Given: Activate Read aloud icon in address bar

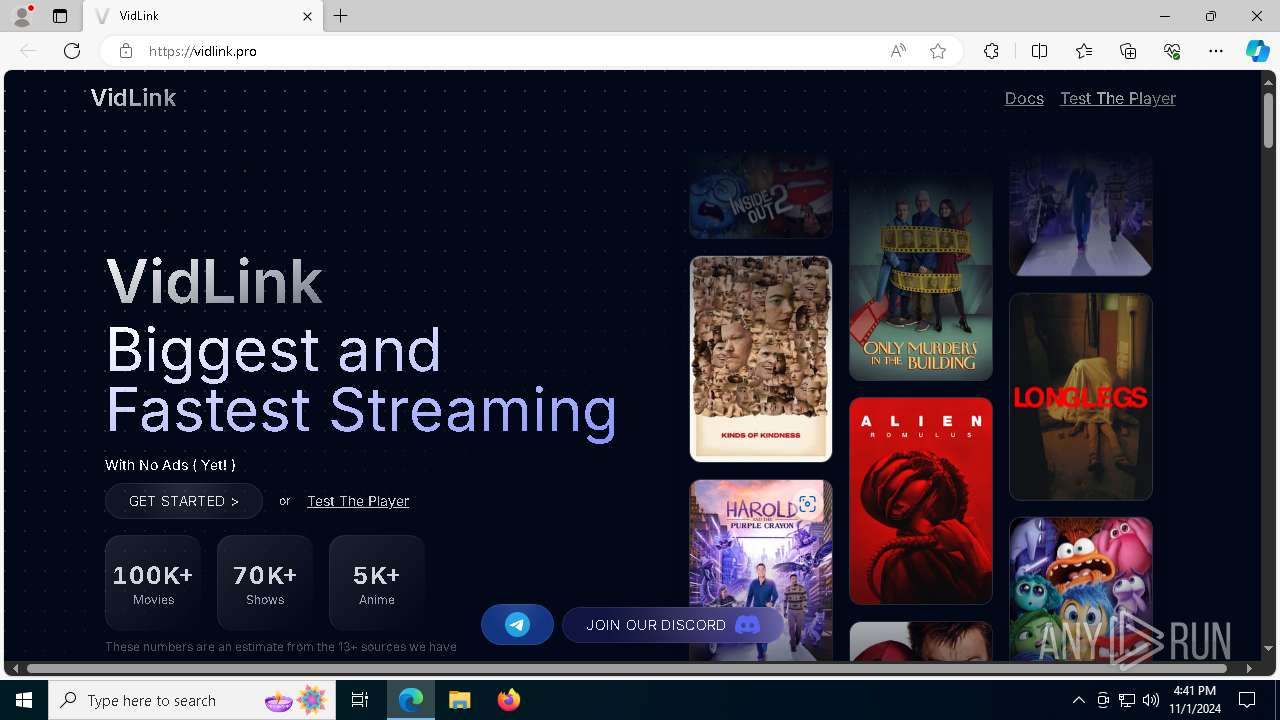Looking at the screenshot, I should 898,51.
